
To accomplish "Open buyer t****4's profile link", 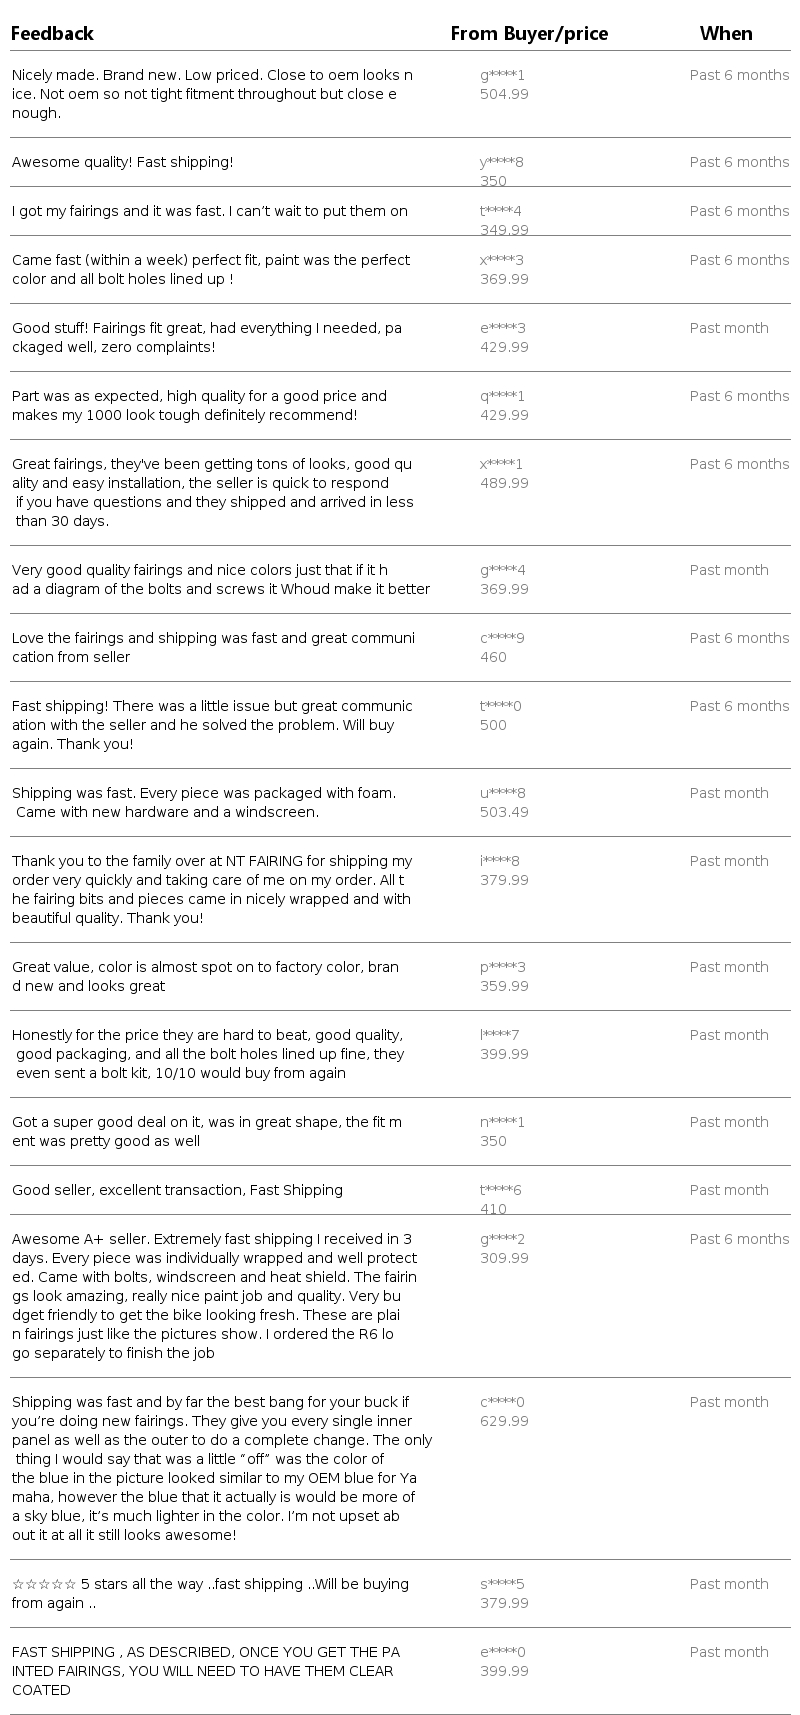I will [500, 211].
